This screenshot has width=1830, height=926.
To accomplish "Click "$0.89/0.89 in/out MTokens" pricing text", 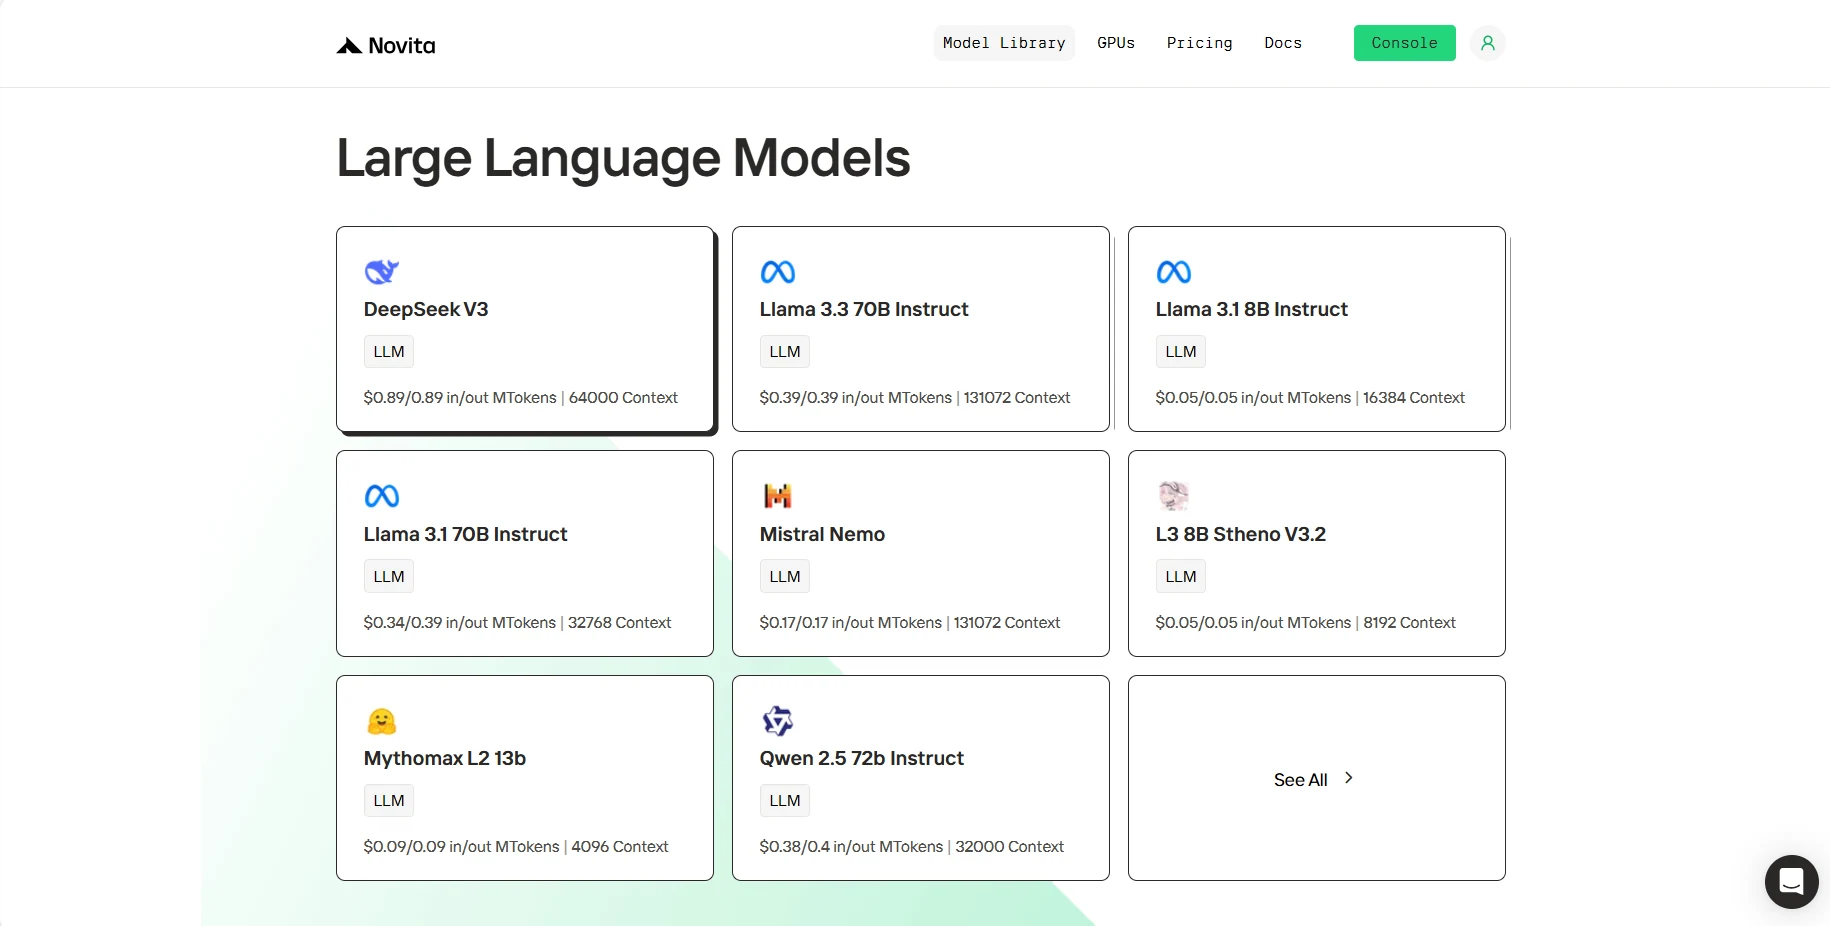I will (x=460, y=398).
